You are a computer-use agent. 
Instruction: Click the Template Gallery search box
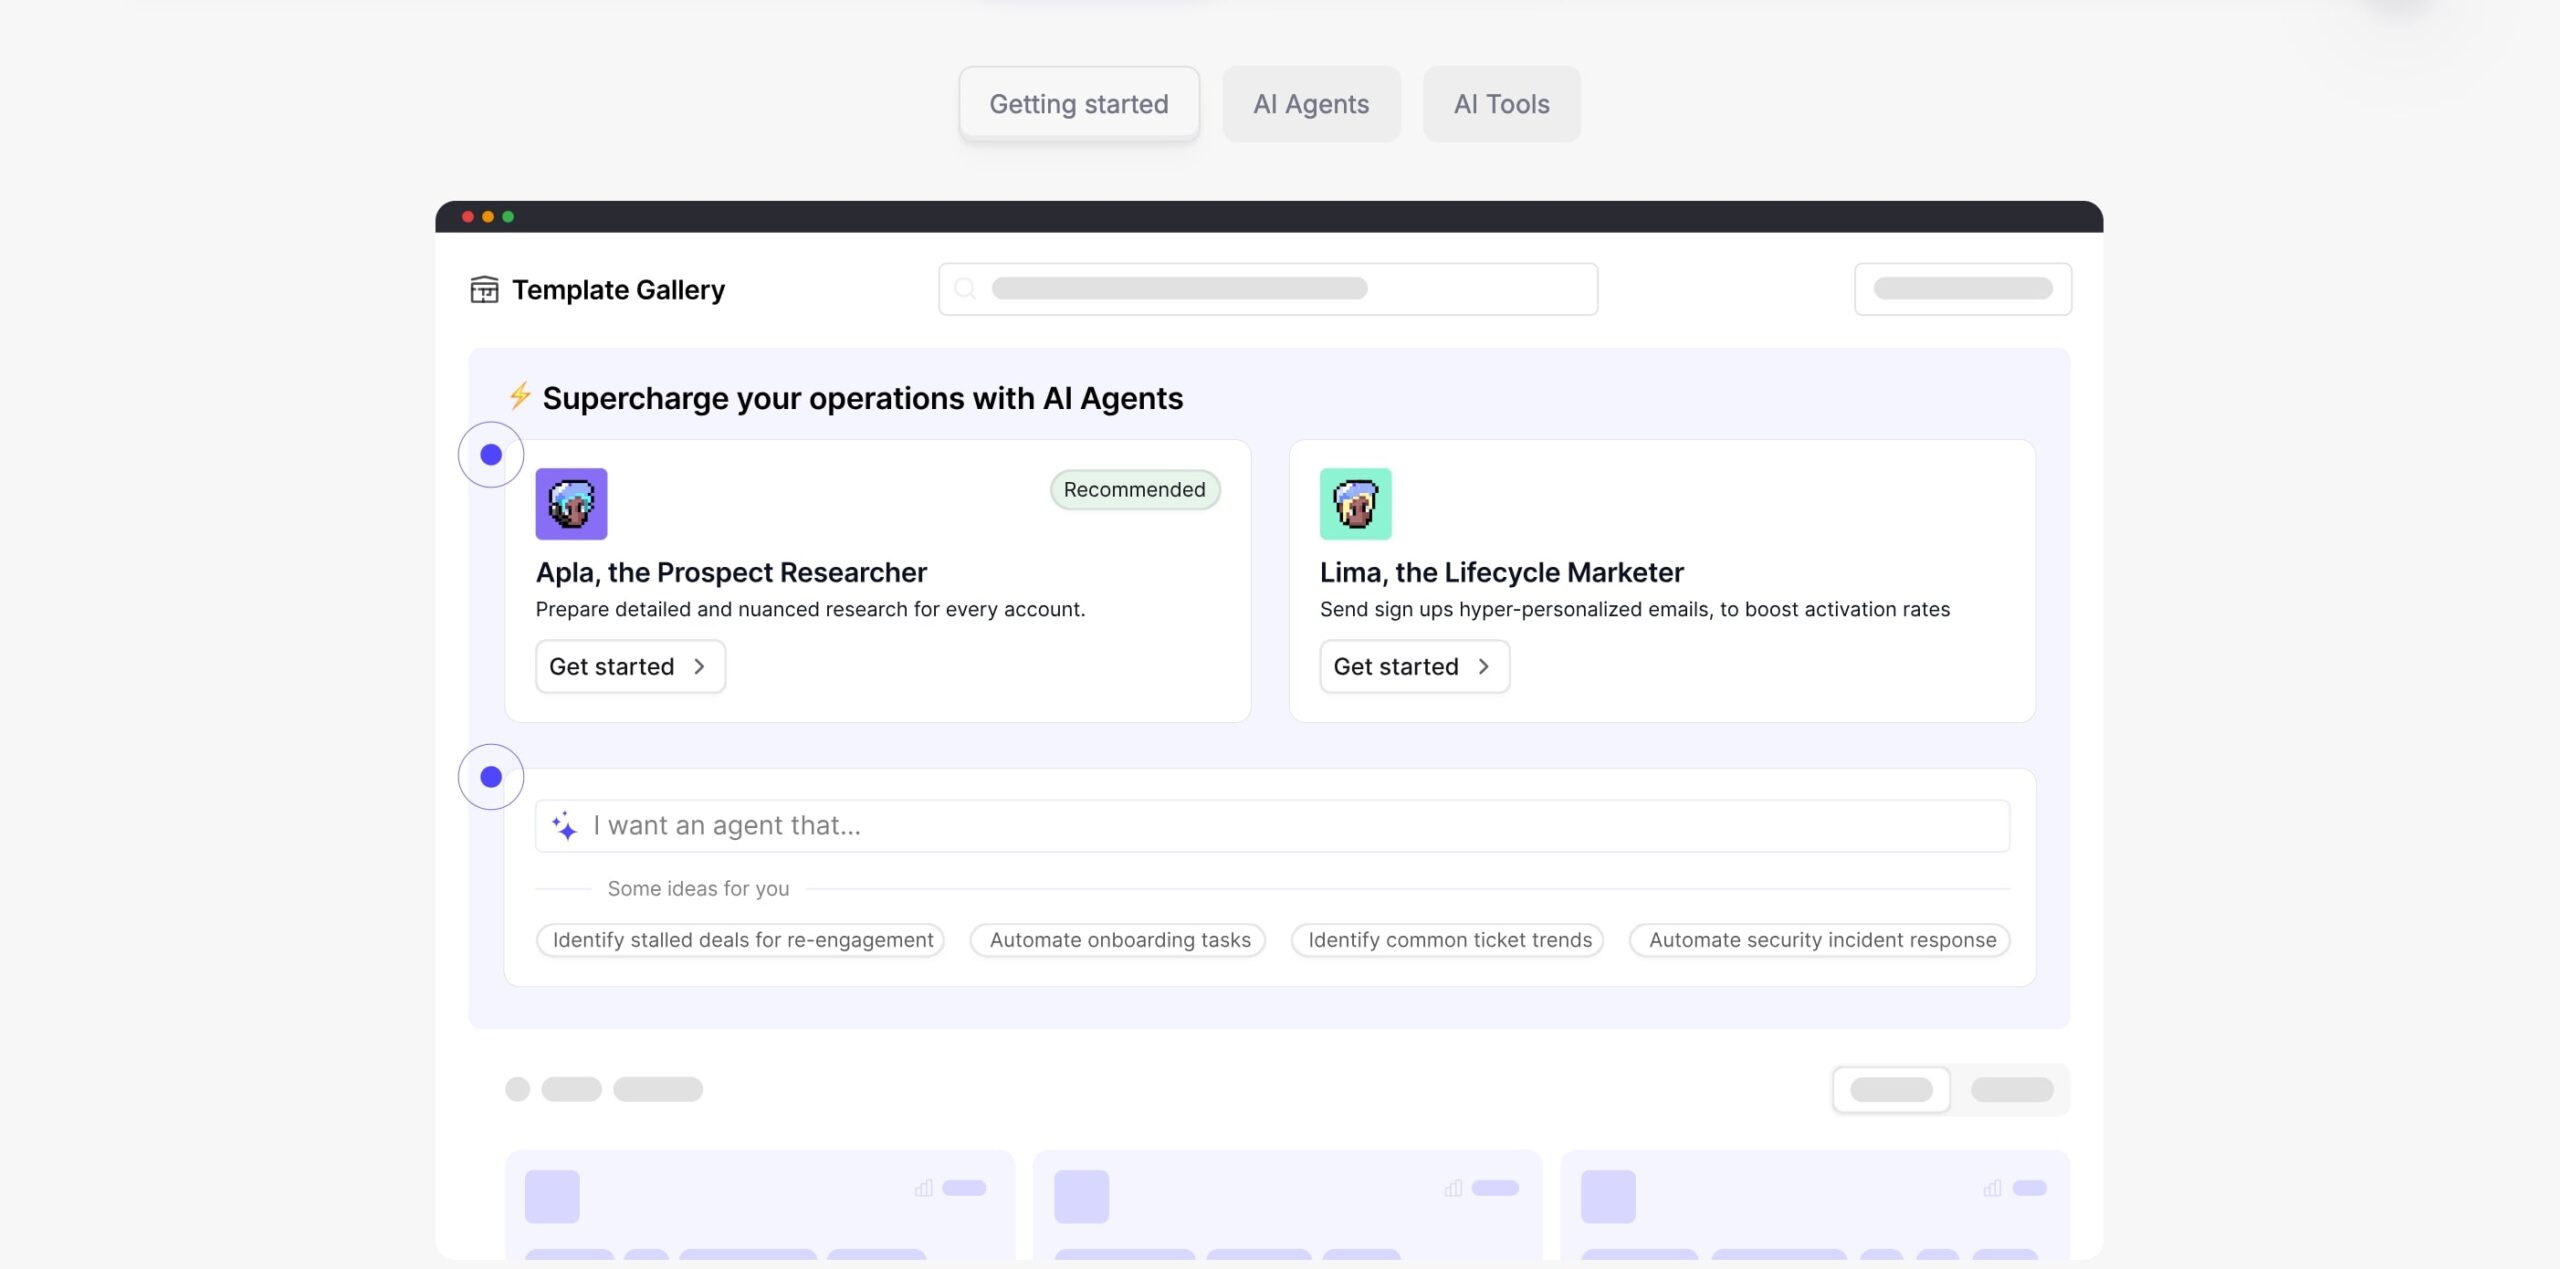(x=1268, y=289)
